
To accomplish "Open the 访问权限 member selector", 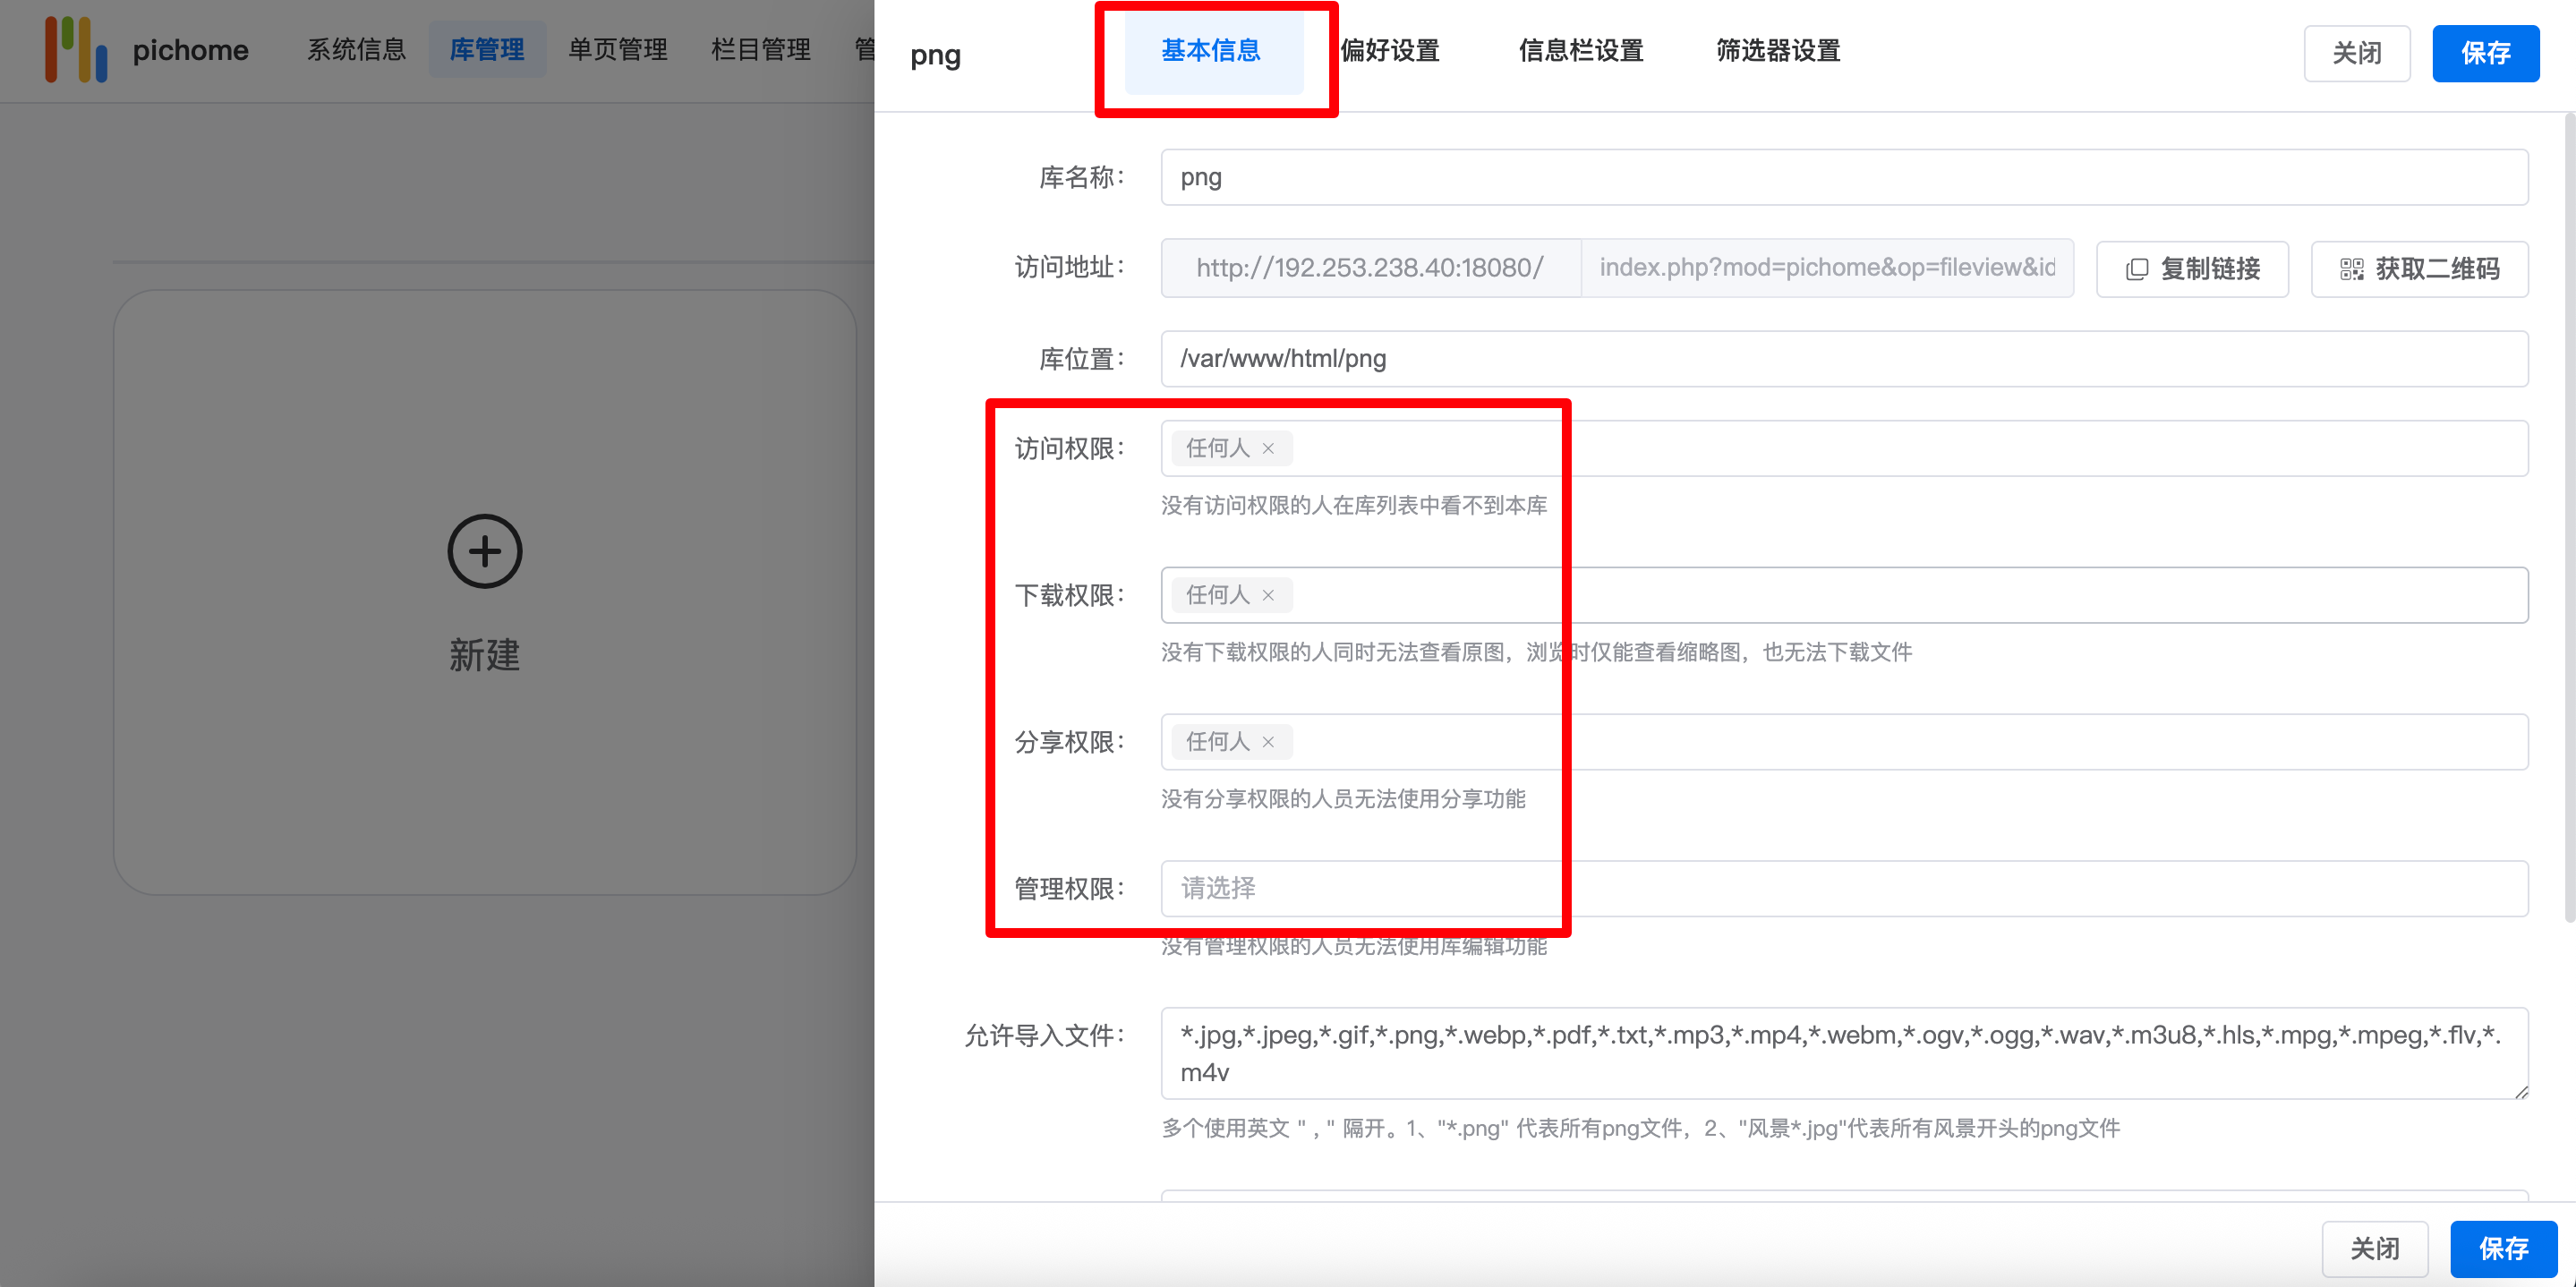I will pos(1800,448).
